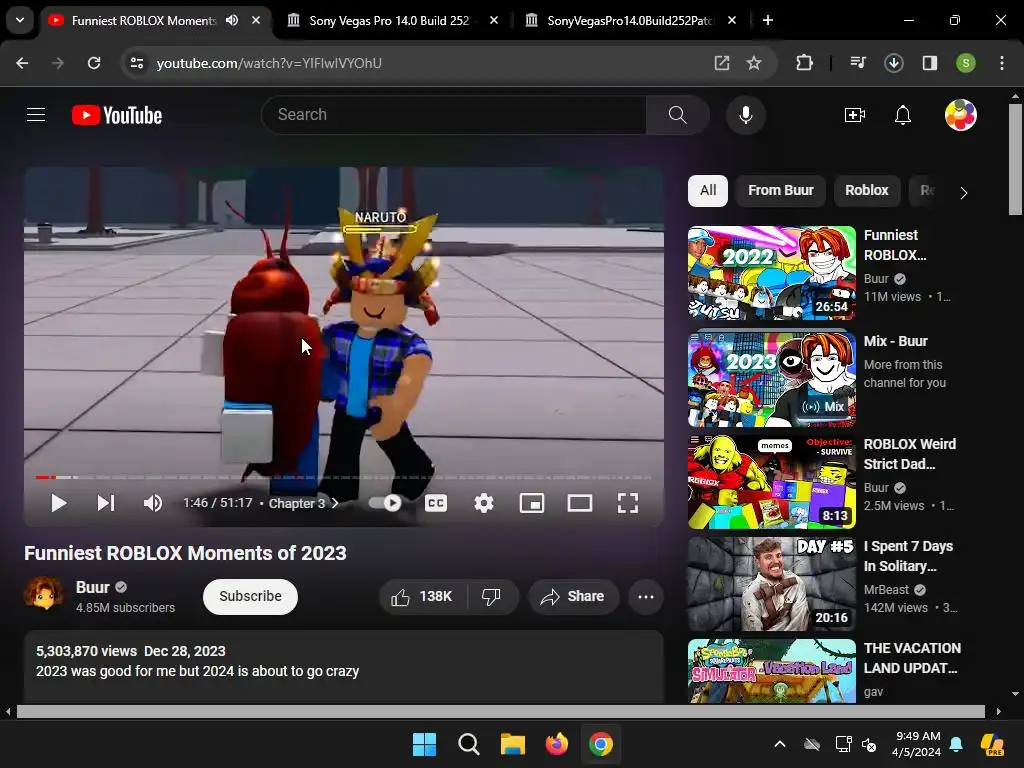
Task: Subscribe to the Buur channel
Action: (250, 596)
